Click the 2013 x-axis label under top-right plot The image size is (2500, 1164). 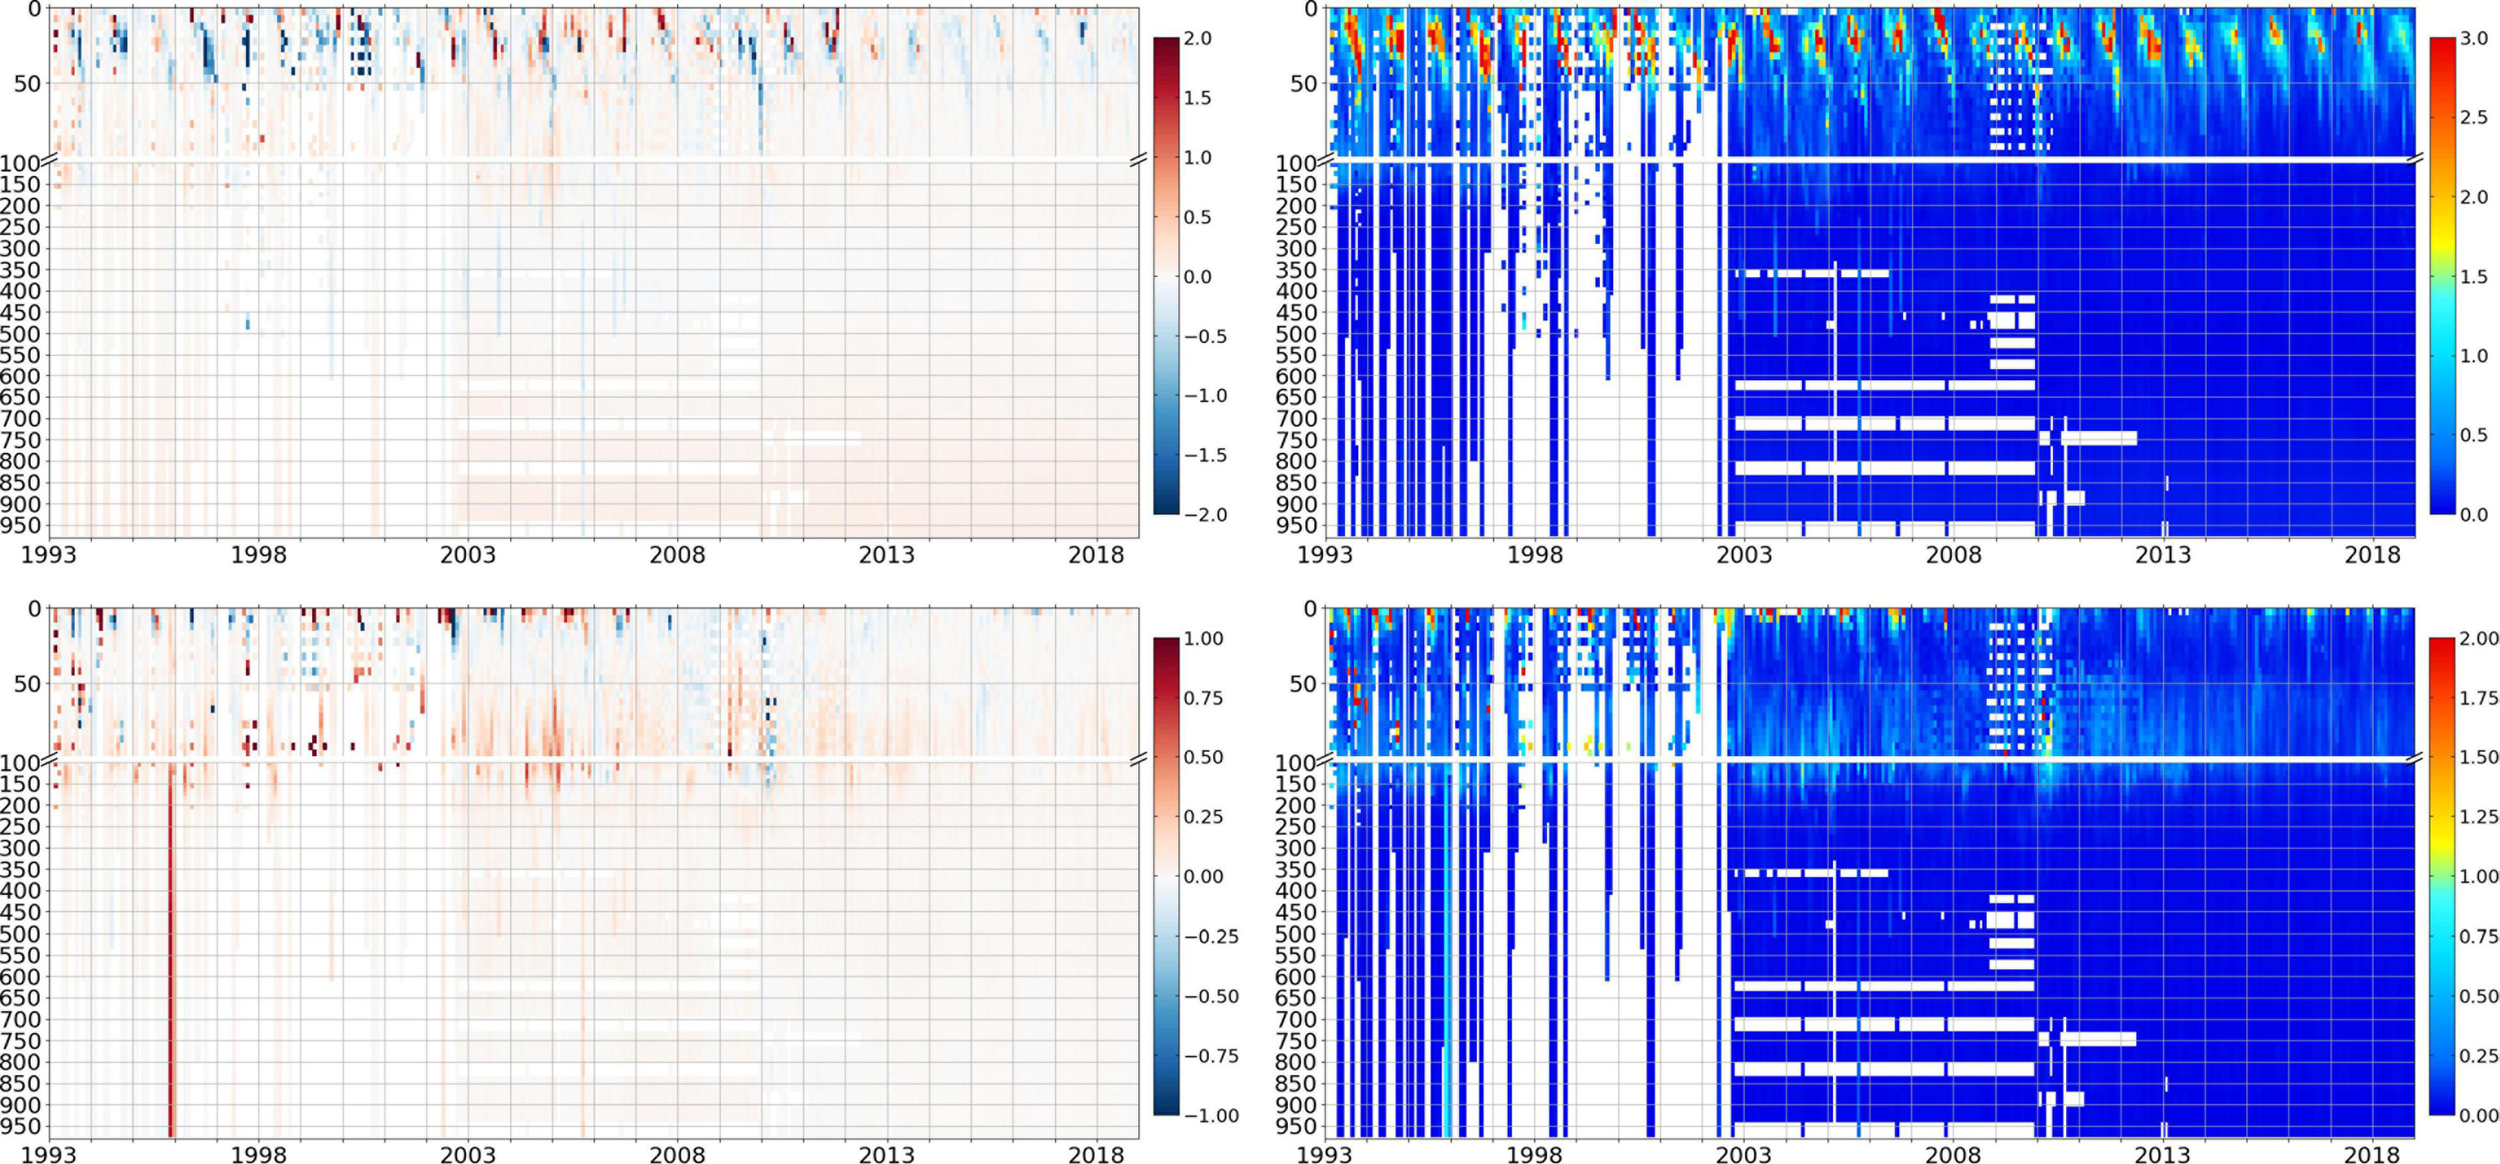2163,555
